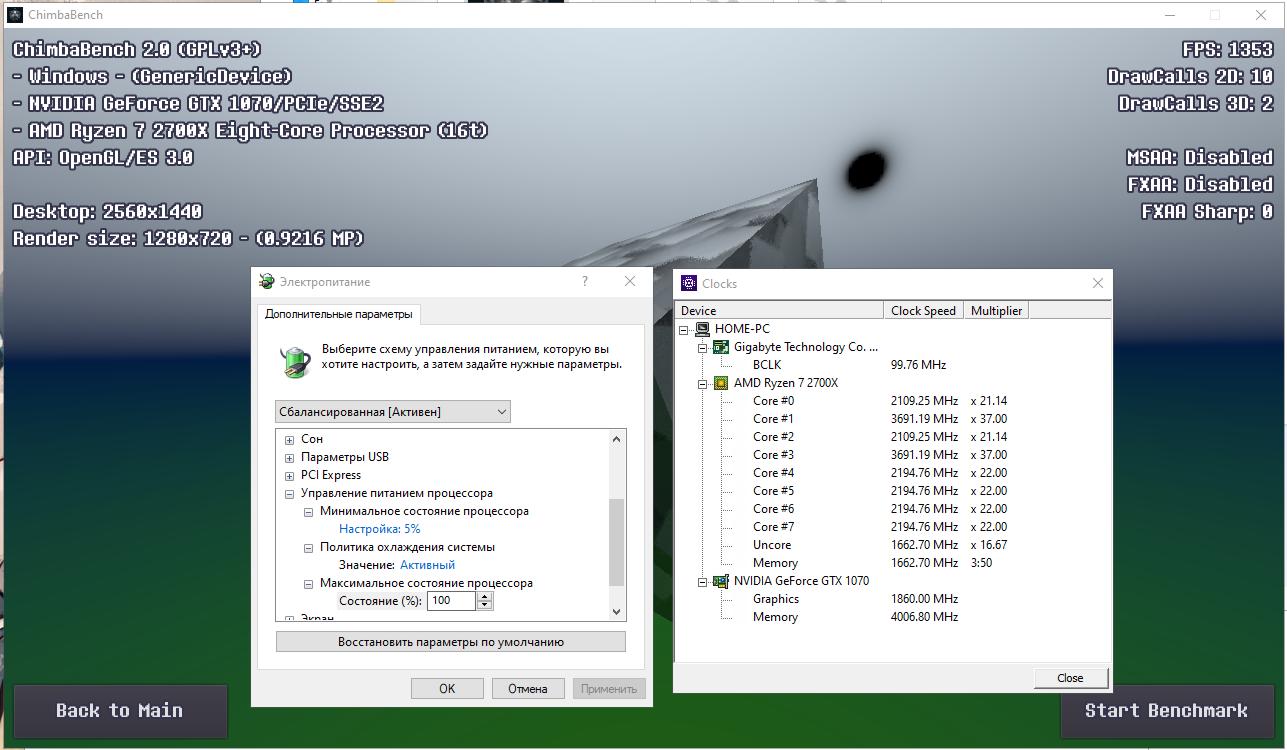Click the Отмена button

(528, 688)
